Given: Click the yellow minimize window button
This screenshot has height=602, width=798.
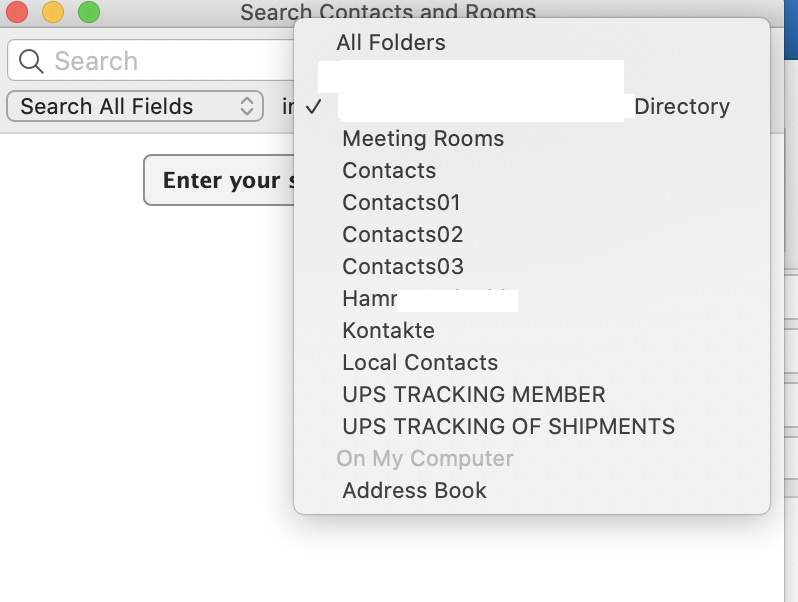Looking at the screenshot, I should 53,12.
